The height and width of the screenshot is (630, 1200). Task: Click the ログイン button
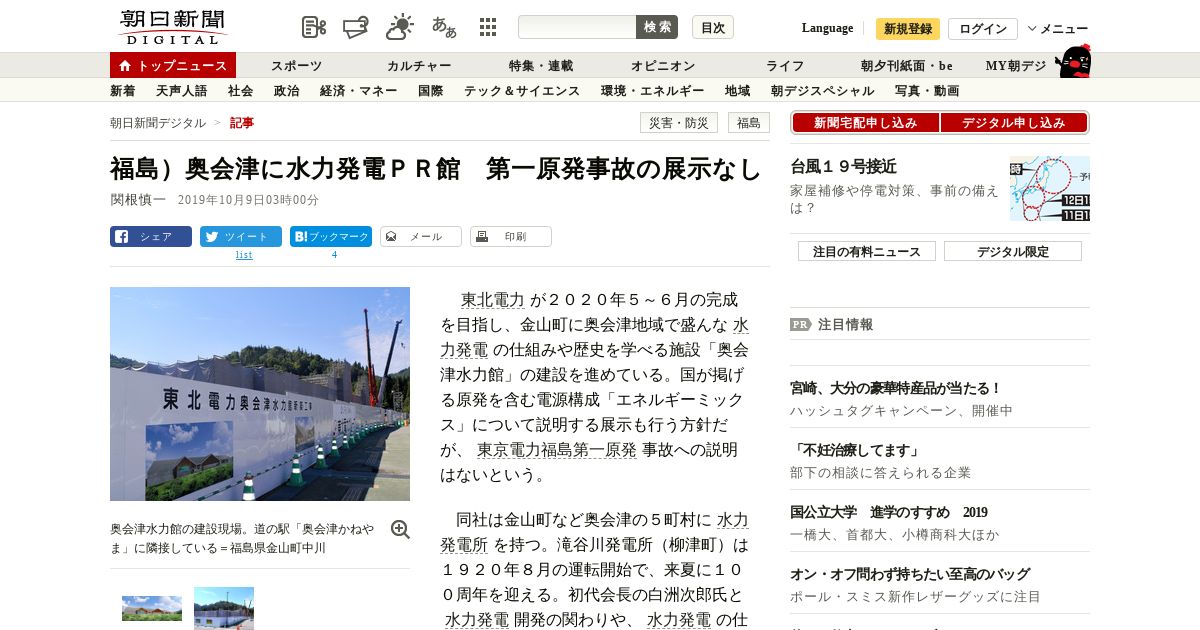click(x=983, y=29)
